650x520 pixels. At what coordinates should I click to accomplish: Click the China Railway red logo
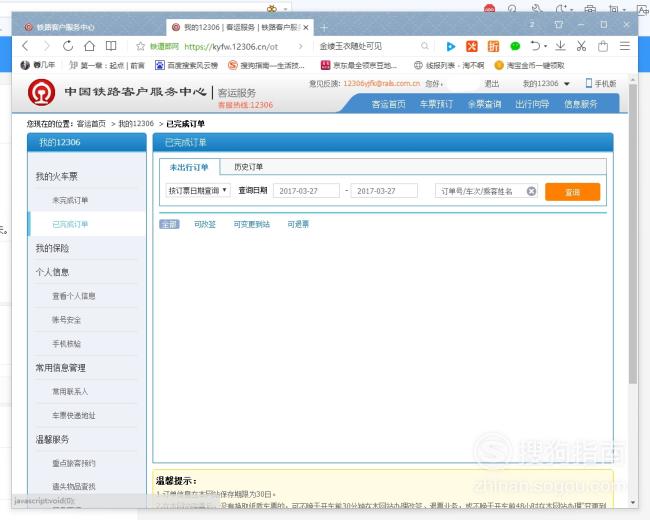[41, 92]
